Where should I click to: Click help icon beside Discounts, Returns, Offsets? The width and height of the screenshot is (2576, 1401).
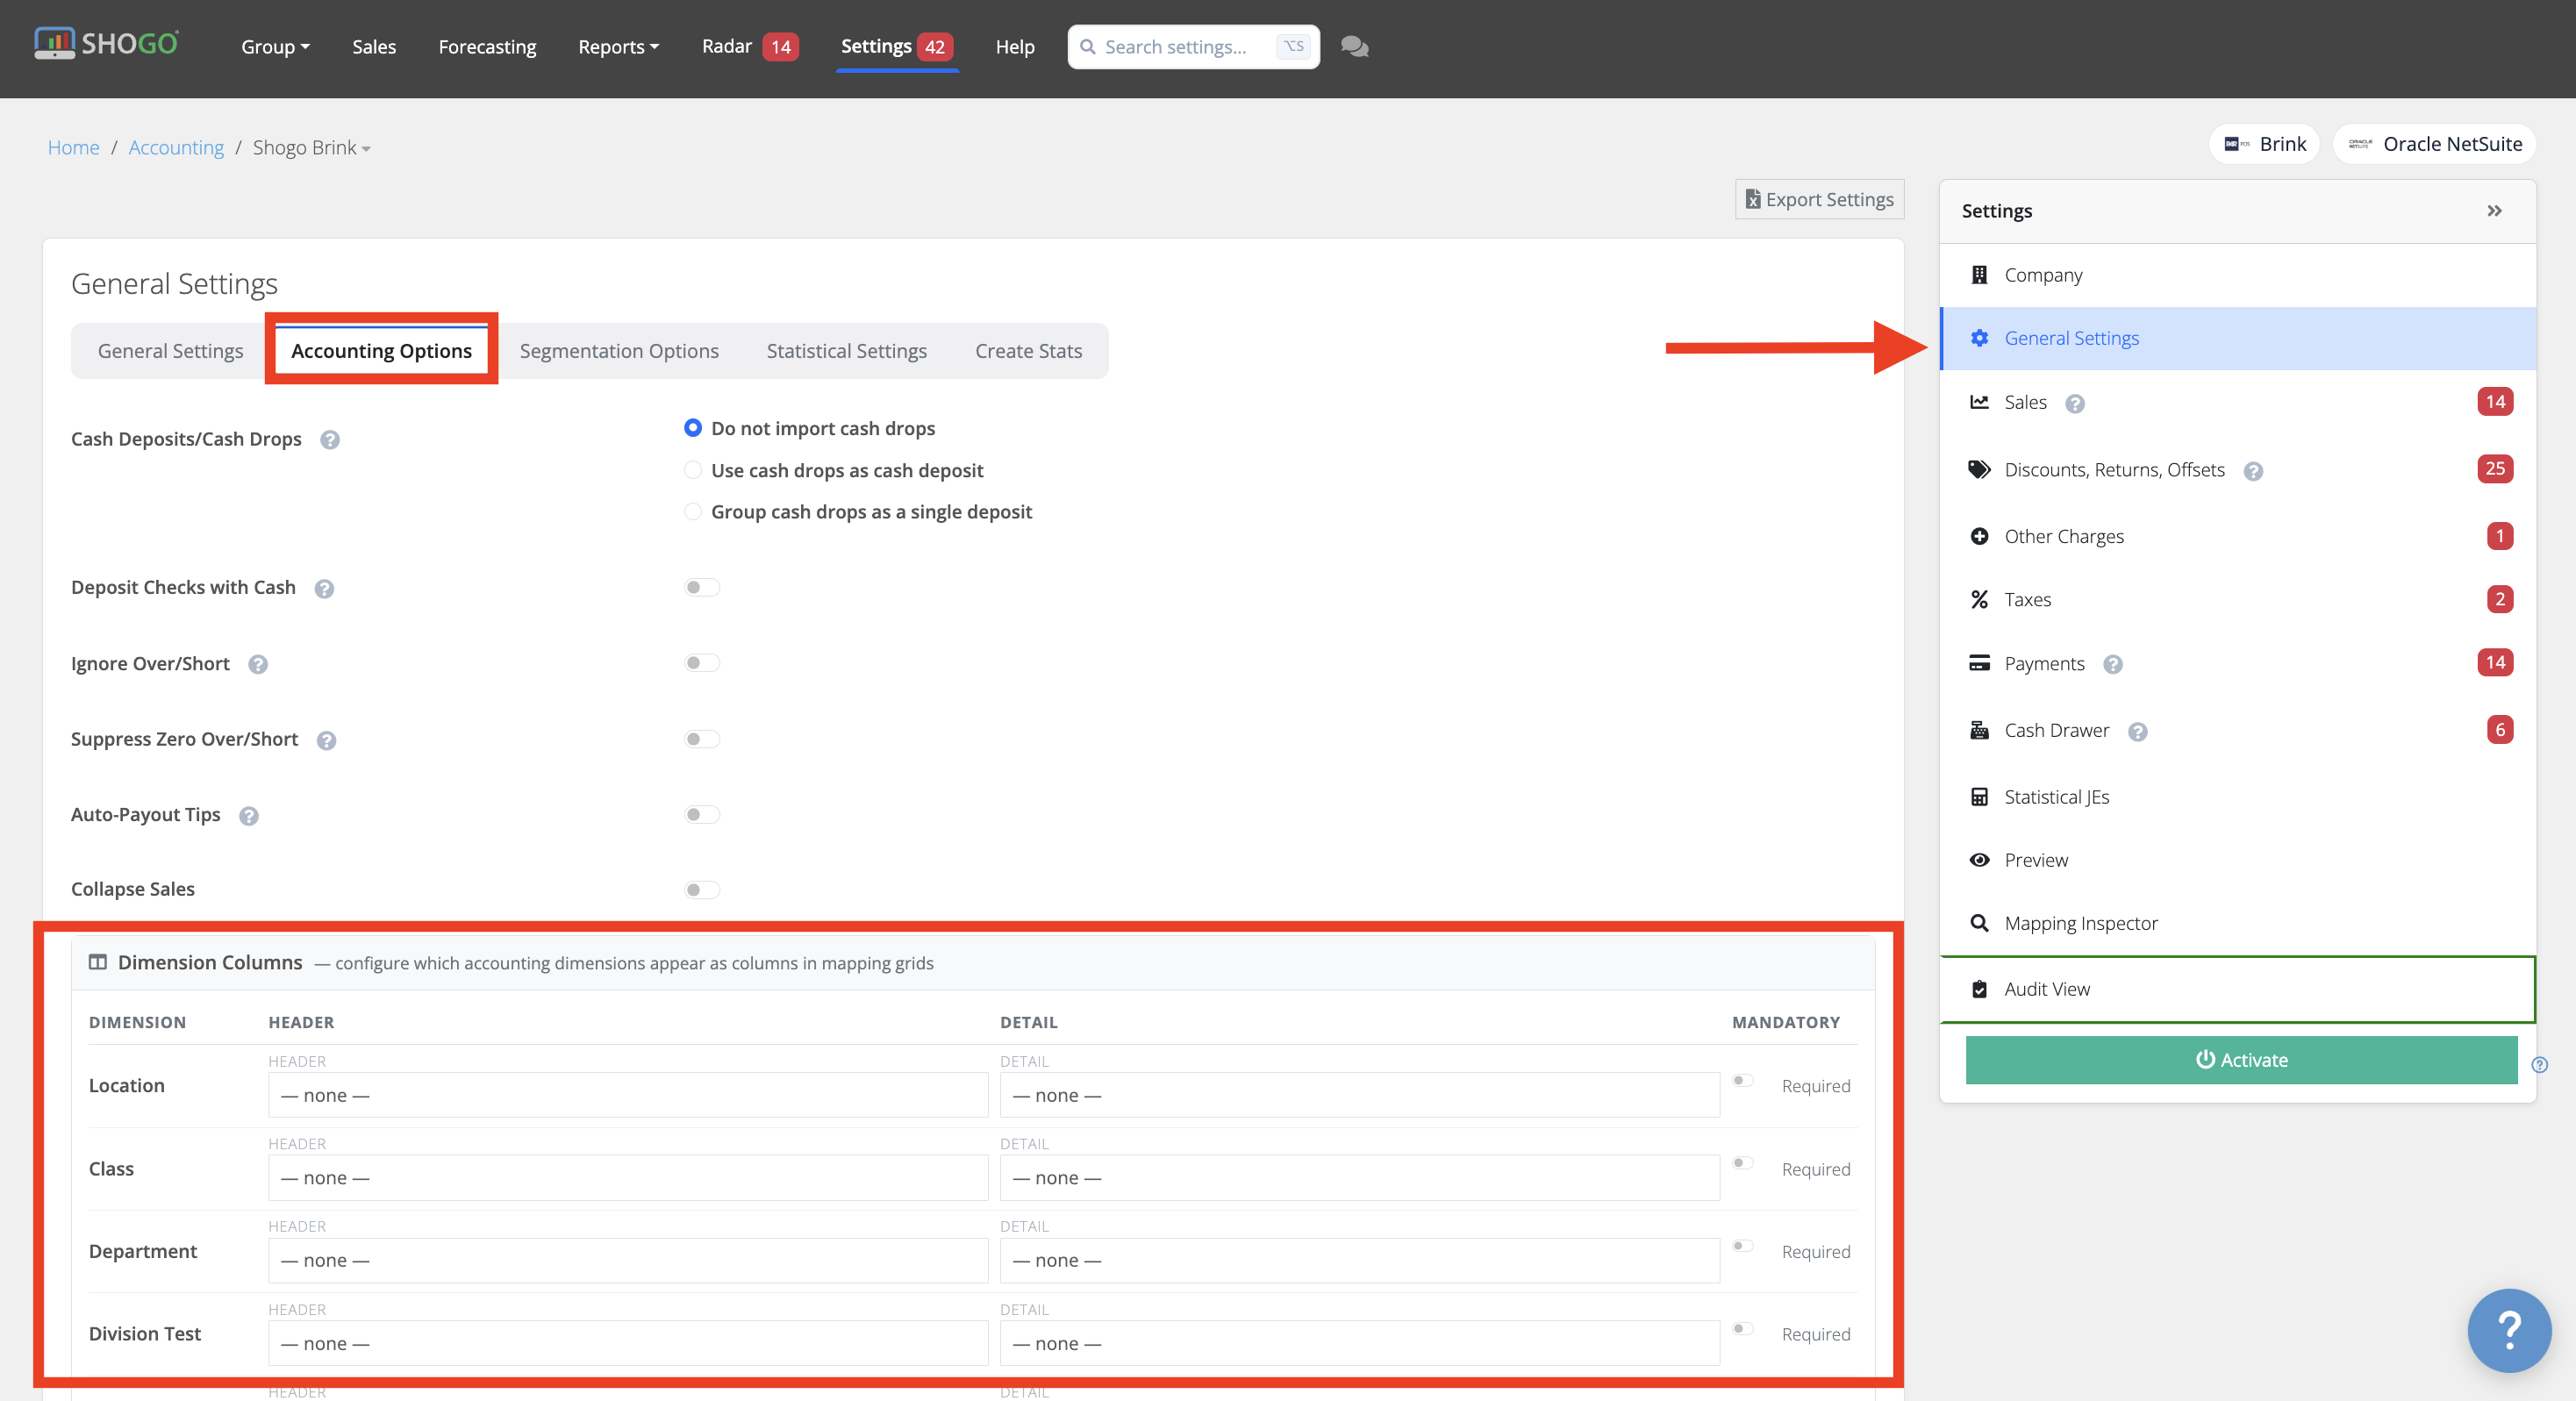click(x=2253, y=472)
